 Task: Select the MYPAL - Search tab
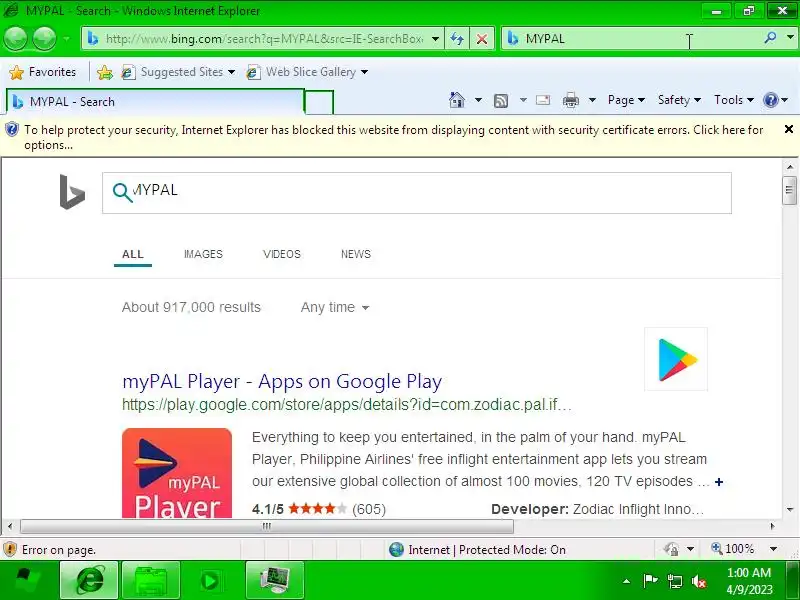coord(155,102)
